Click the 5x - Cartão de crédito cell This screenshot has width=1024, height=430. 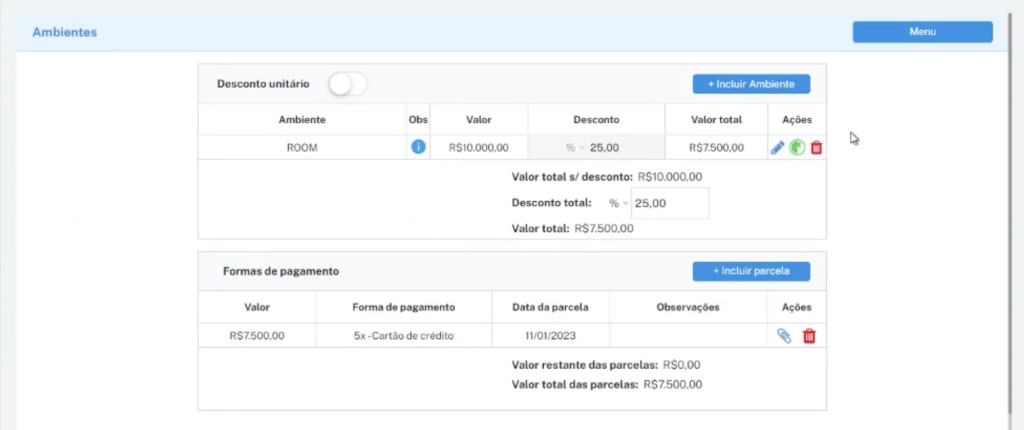tap(403, 336)
